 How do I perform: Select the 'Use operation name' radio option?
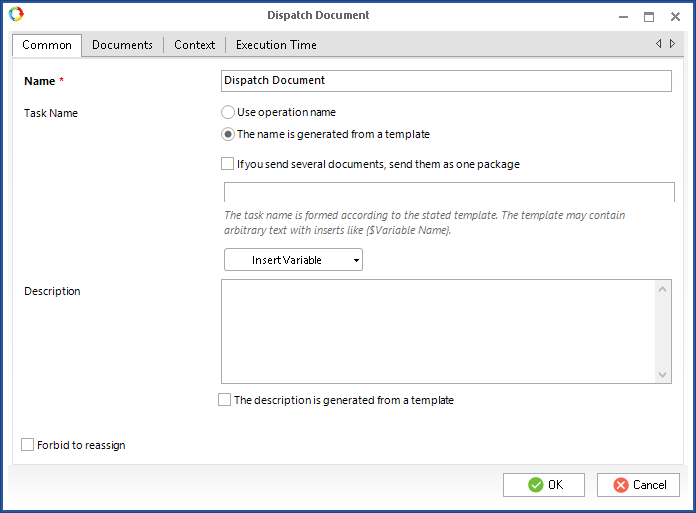coord(228,113)
